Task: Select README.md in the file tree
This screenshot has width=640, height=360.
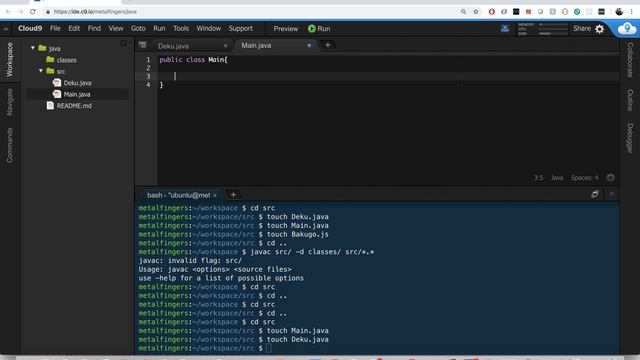Action: pyautogui.click(x=74, y=105)
